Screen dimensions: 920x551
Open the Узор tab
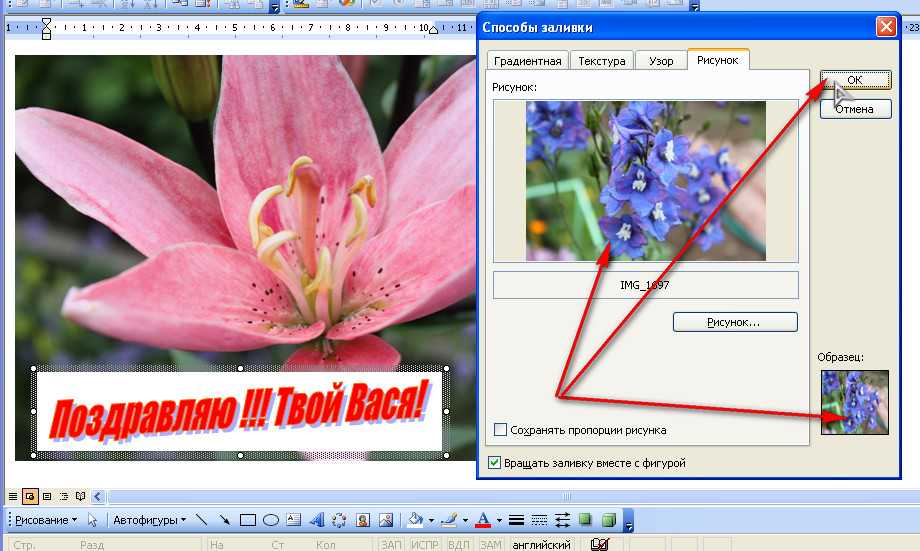(x=660, y=61)
